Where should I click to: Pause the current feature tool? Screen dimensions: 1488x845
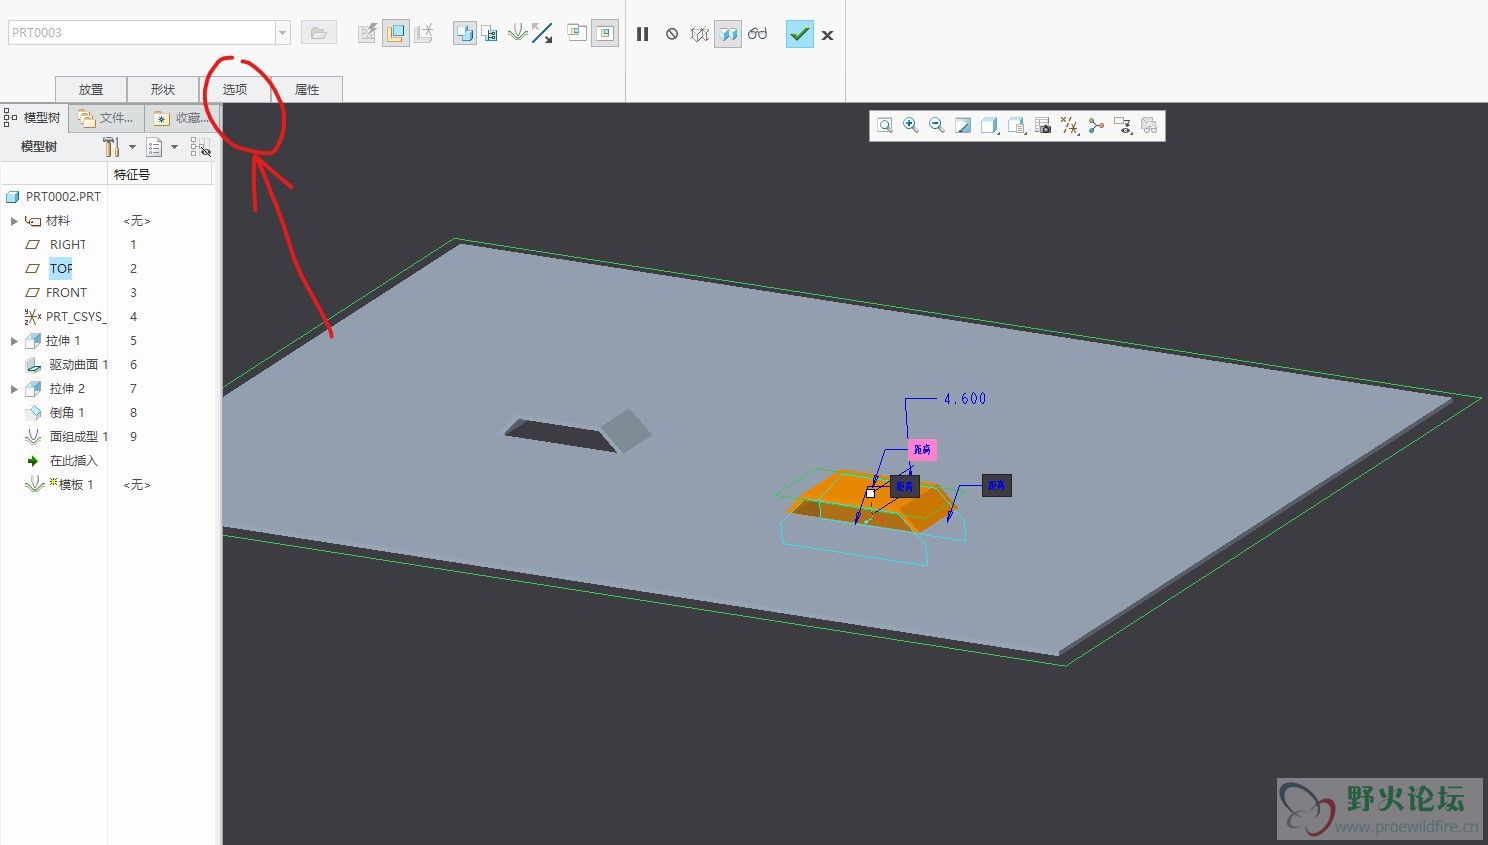[642, 34]
